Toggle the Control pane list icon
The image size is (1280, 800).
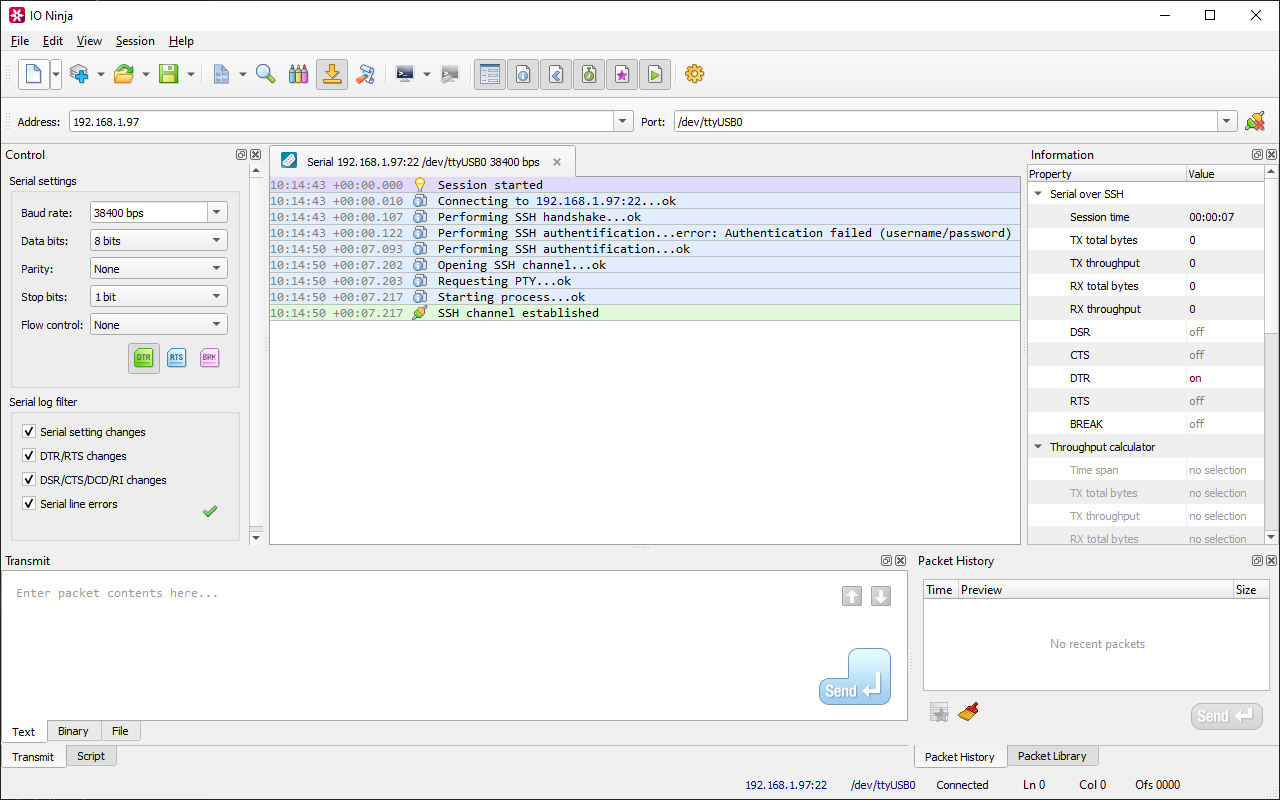pyautogui.click(x=490, y=74)
